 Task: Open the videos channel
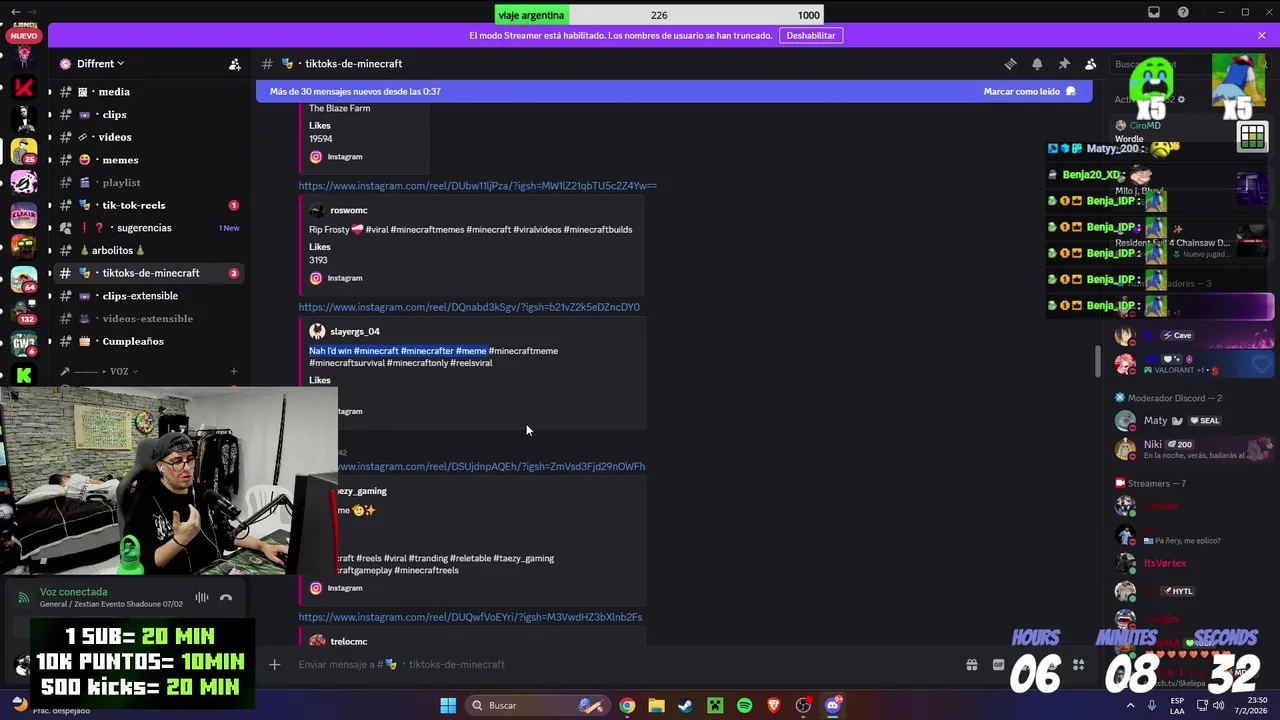click(x=149, y=137)
